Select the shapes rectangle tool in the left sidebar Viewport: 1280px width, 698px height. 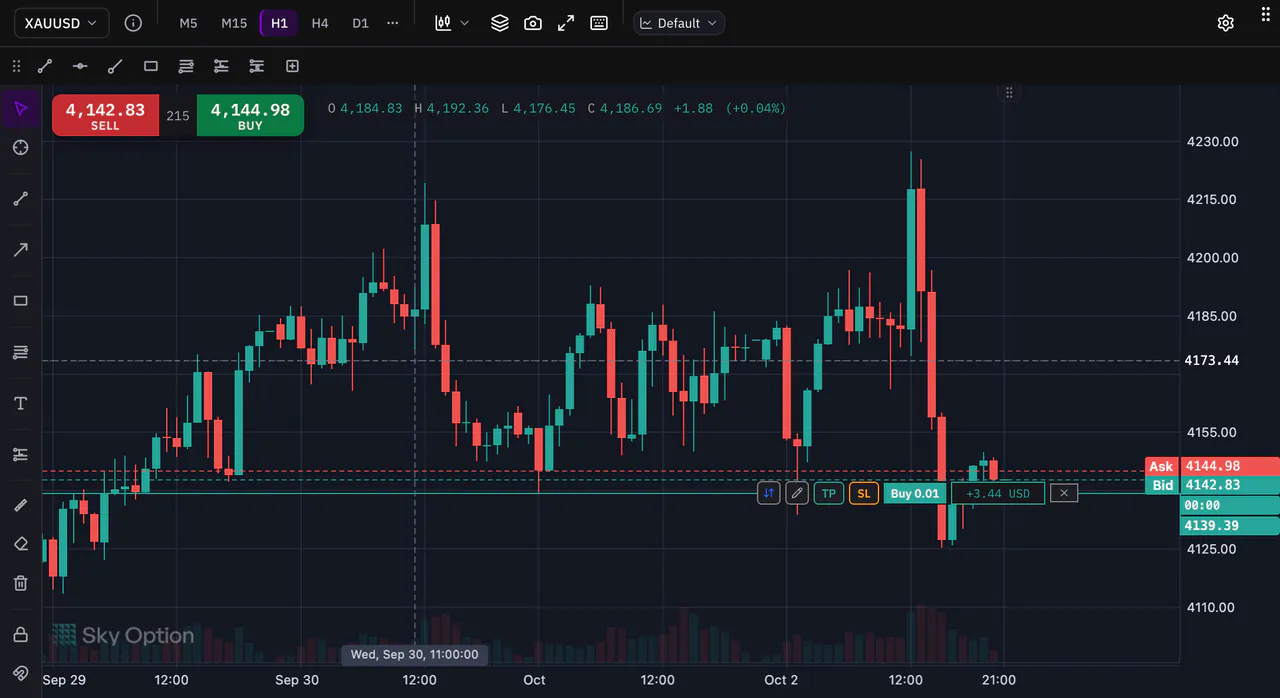point(21,301)
